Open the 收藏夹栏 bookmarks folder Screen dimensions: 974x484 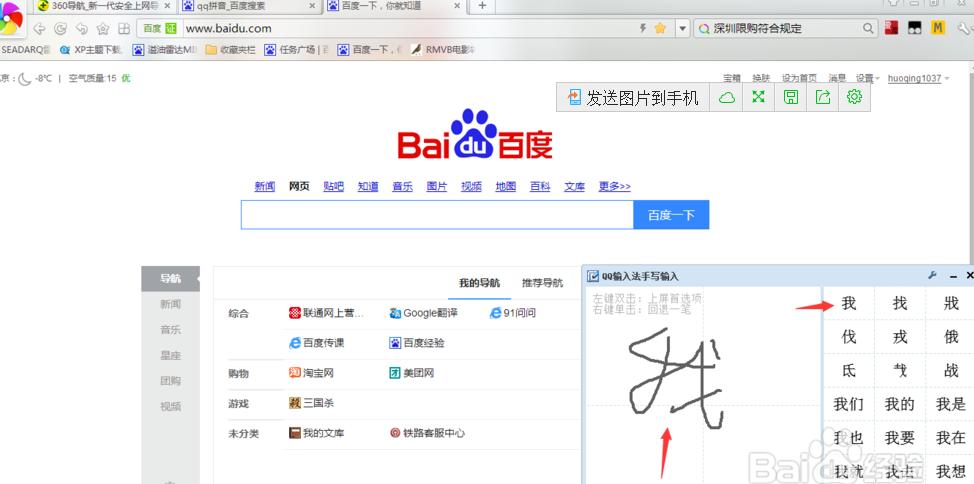pyautogui.click(x=230, y=50)
